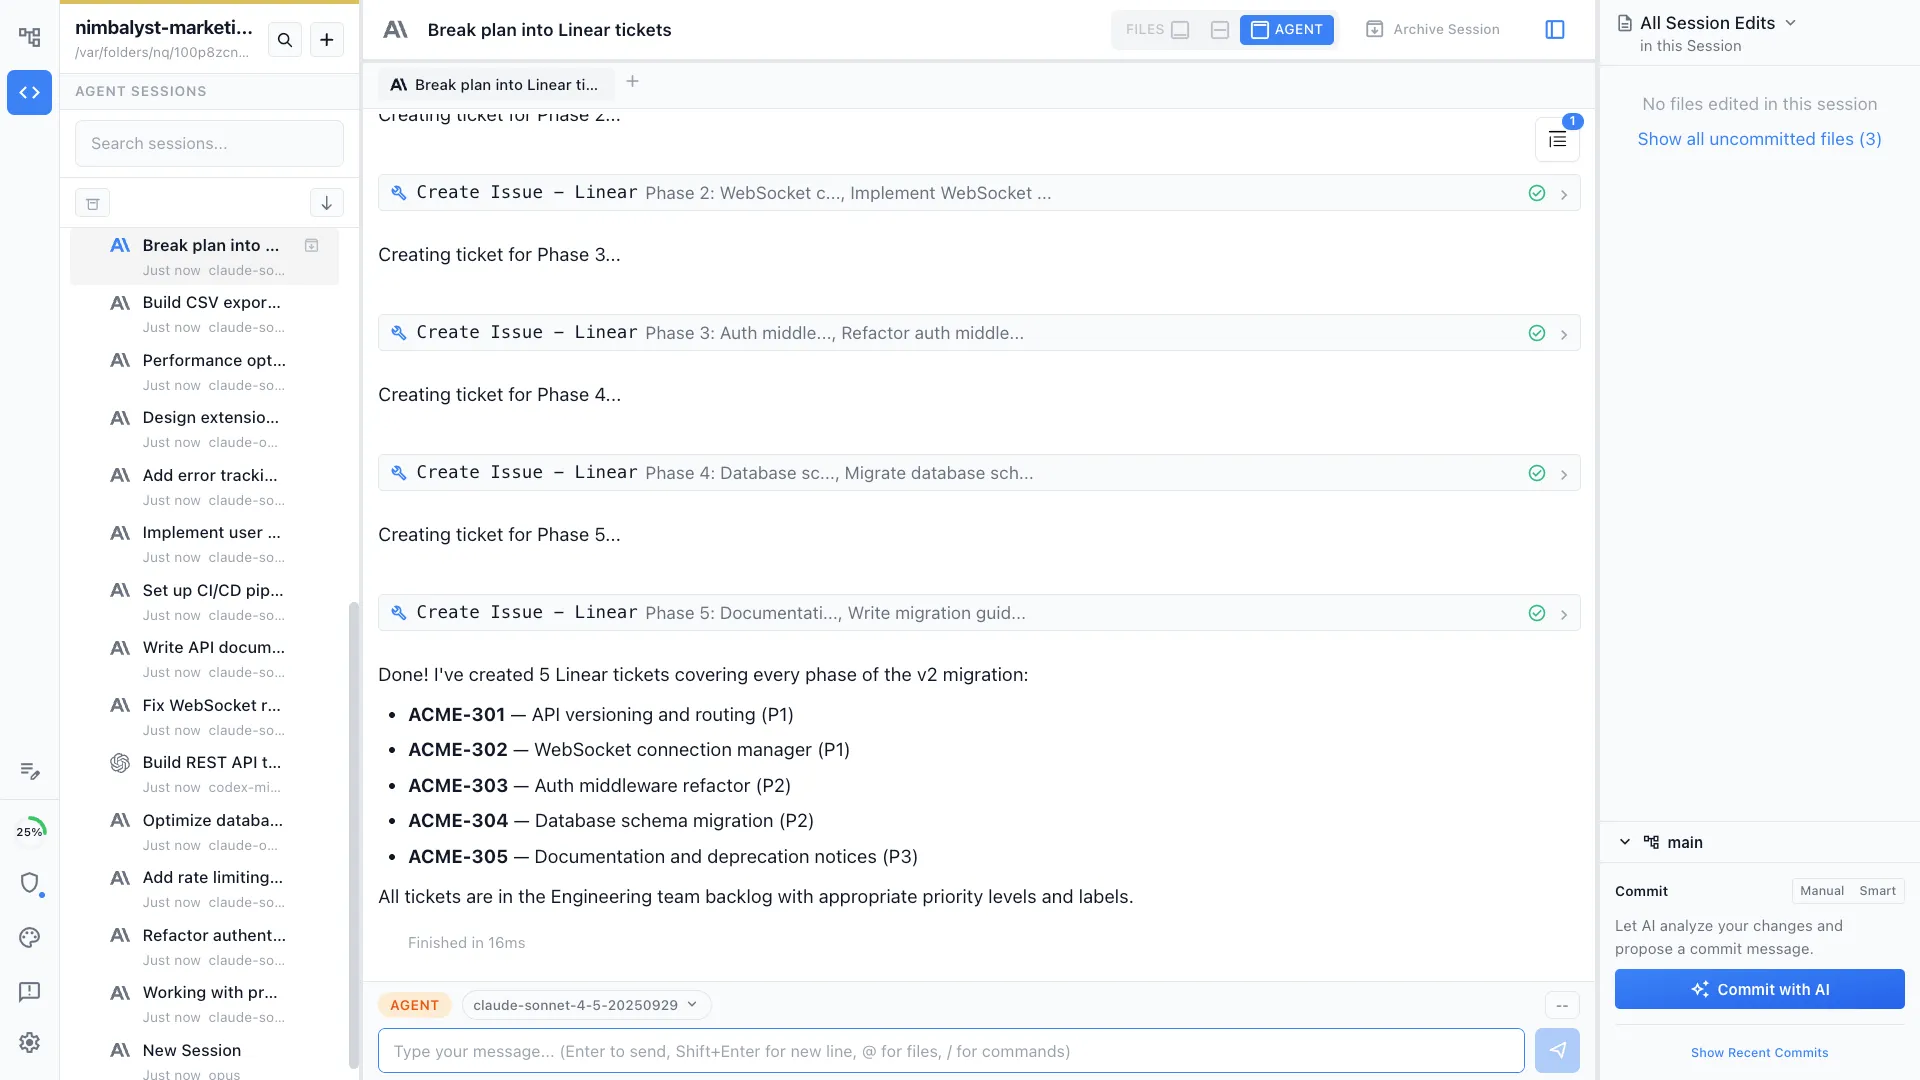Toggle the split-pane layout icon
Screen dimensions: 1920x1080
tap(1219, 29)
